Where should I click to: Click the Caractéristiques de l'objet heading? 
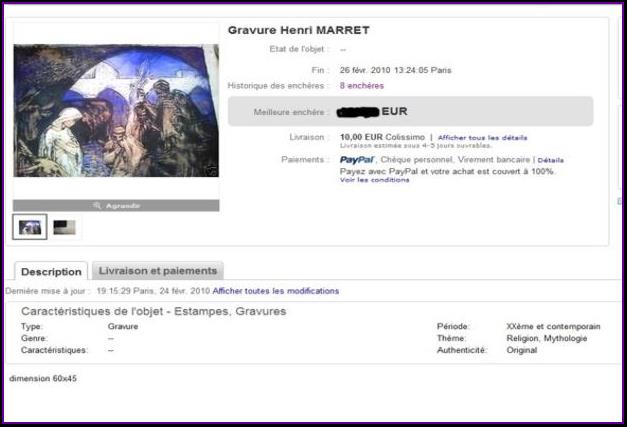pos(154,311)
